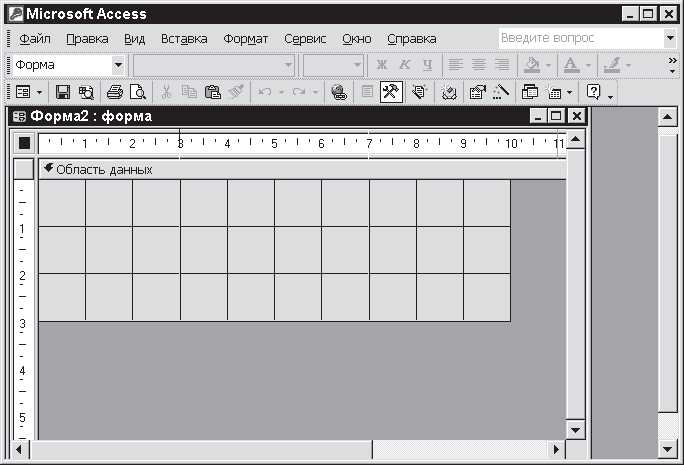
Task: Expand the "Введите вопрос" help box dropdown
Action: point(670,38)
